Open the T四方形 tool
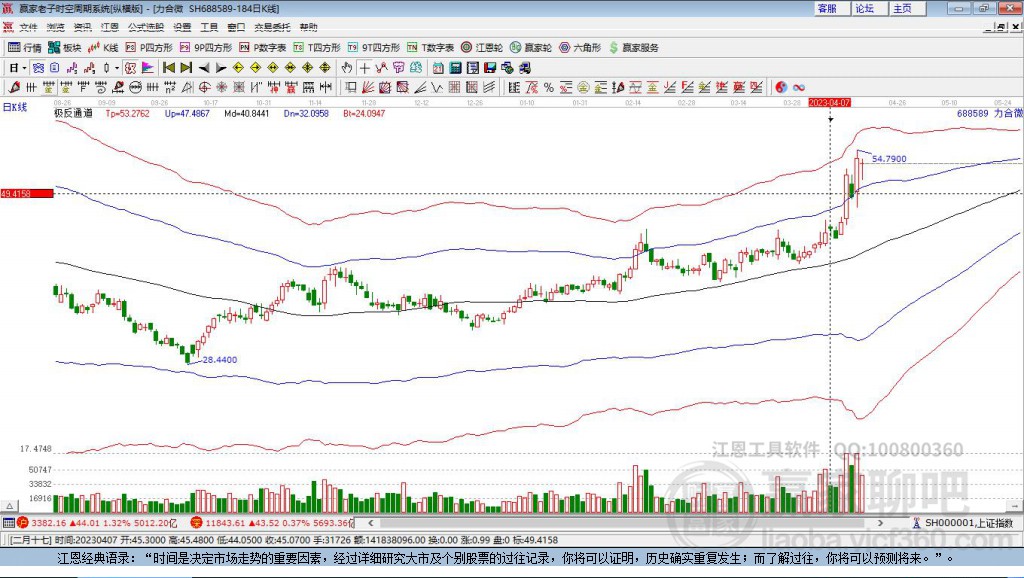Image resolution: width=1024 pixels, height=578 pixels. point(317,48)
